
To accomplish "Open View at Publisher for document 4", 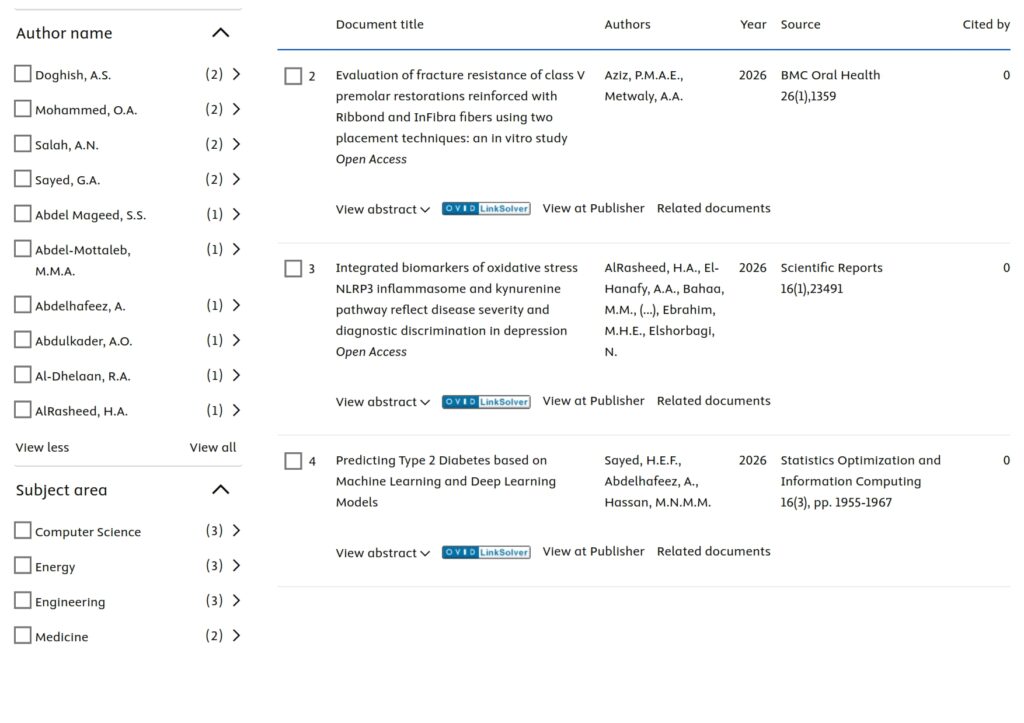I will coord(593,551).
